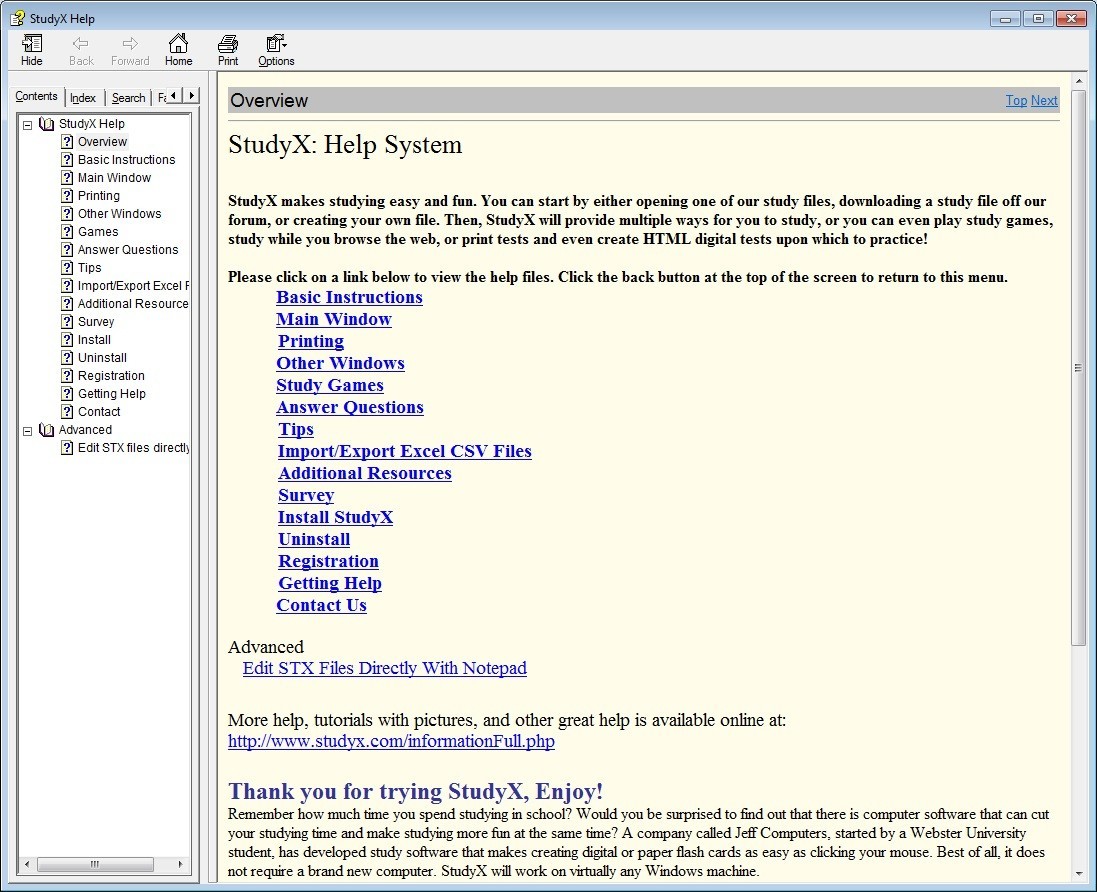Follow the Import/Export Excel CSV Files link
This screenshot has height=892, width=1097.
(404, 451)
